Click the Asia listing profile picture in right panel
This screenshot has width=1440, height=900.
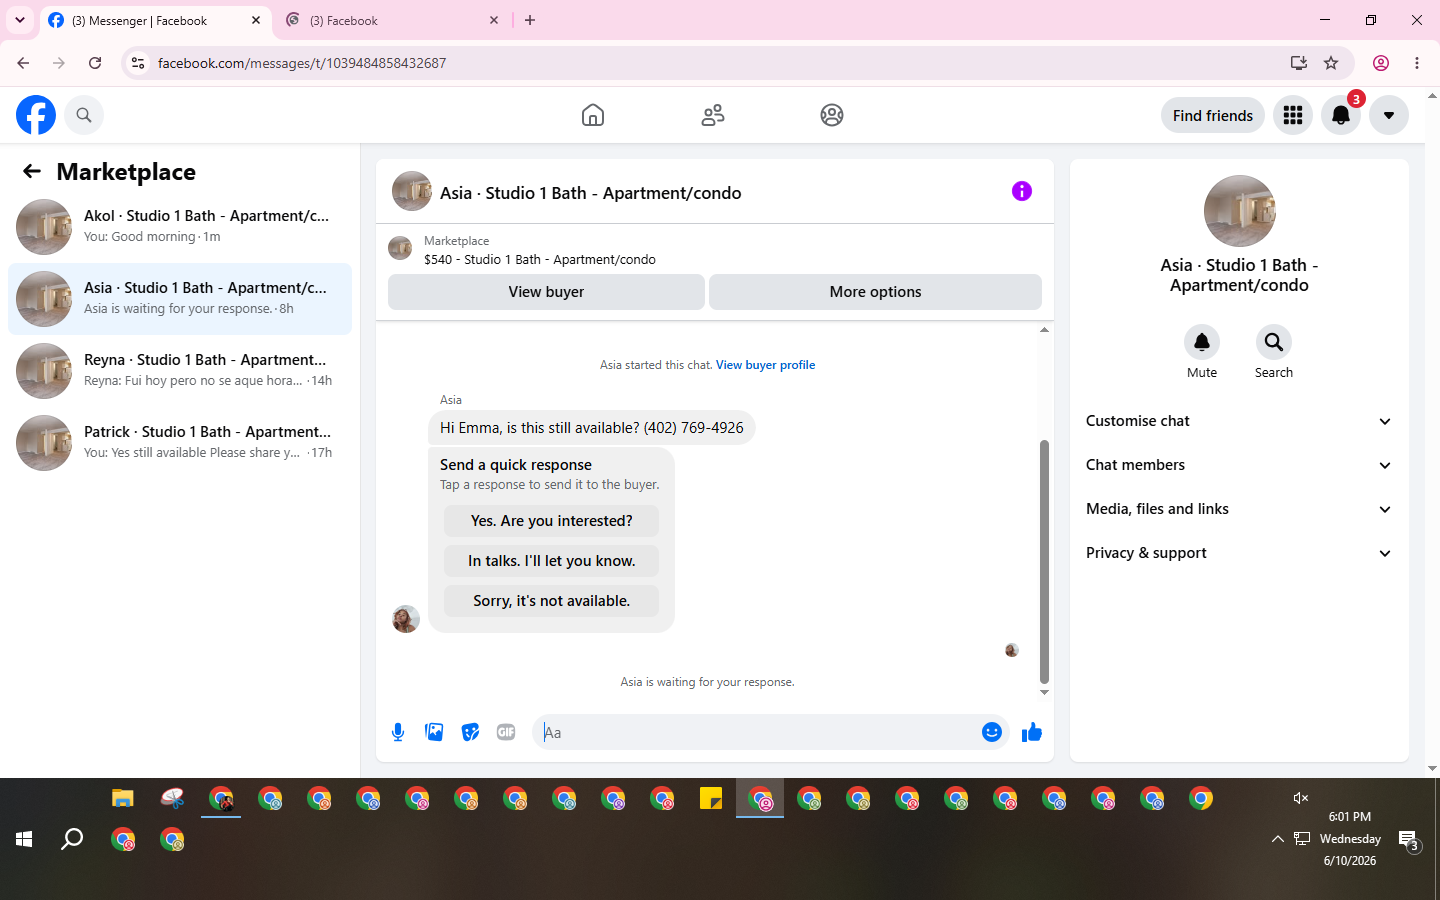click(1240, 211)
